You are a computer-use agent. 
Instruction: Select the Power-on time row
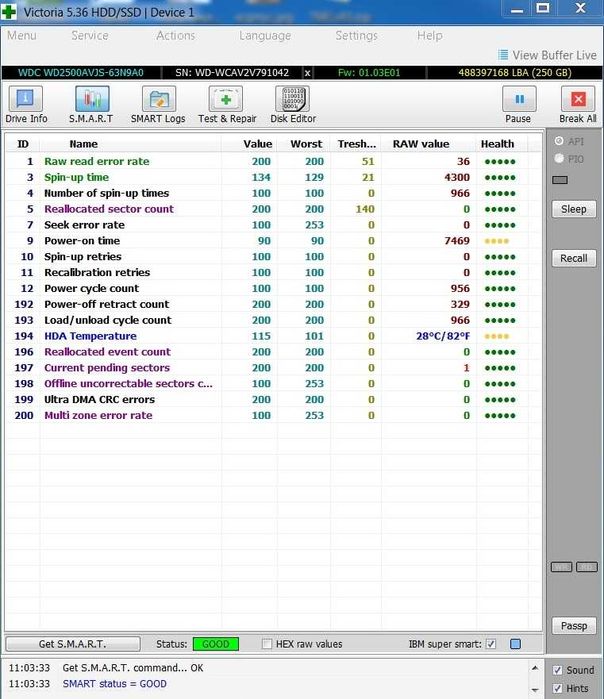point(274,241)
